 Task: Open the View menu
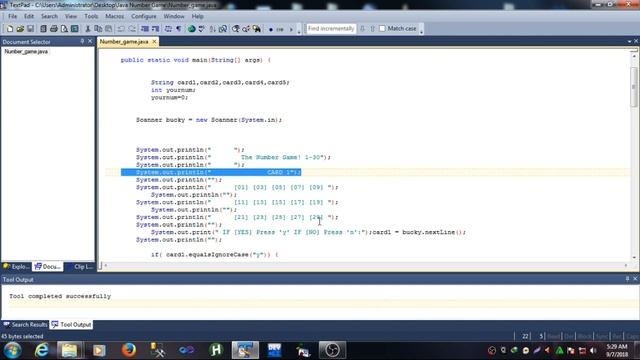tap(71, 16)
